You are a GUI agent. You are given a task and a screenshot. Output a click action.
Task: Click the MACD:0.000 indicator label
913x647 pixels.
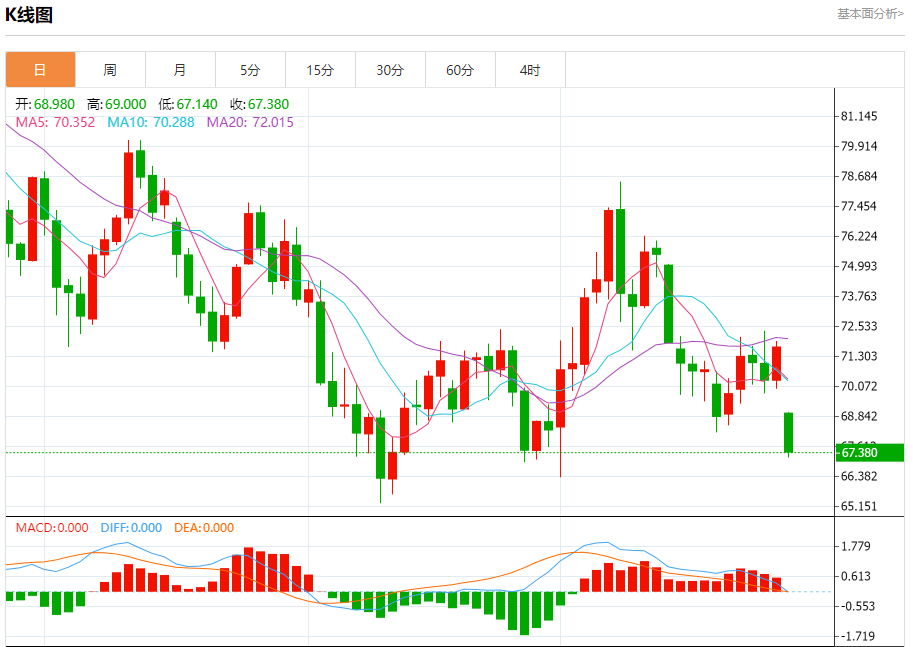click(52, 528)
